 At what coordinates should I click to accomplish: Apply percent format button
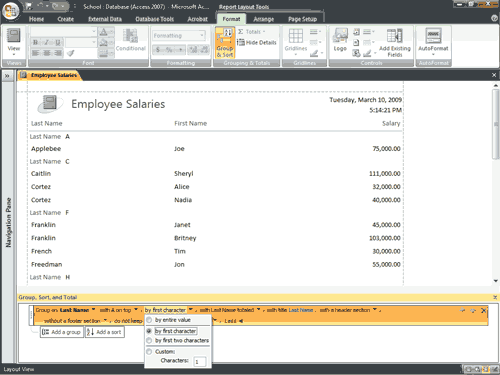pyautogui.click(x=169, y=50)
